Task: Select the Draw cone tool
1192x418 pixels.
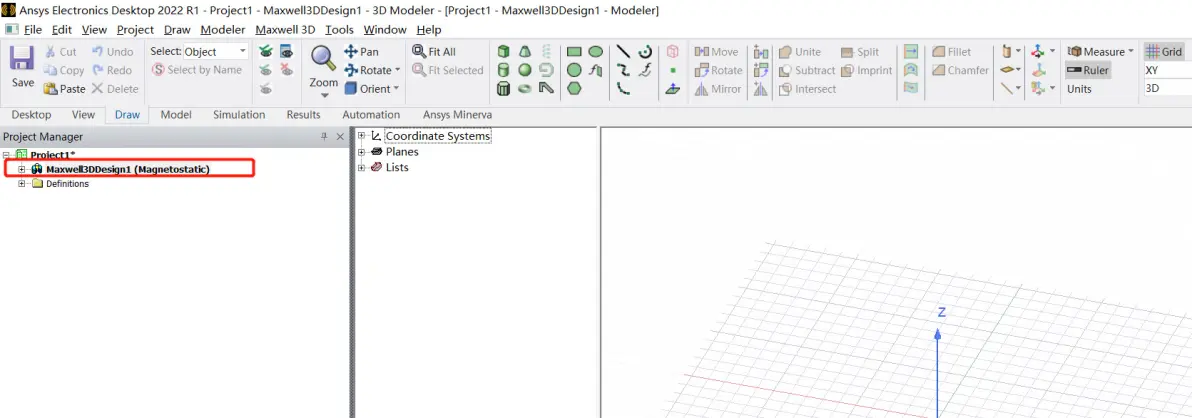Action: [525, 52]
